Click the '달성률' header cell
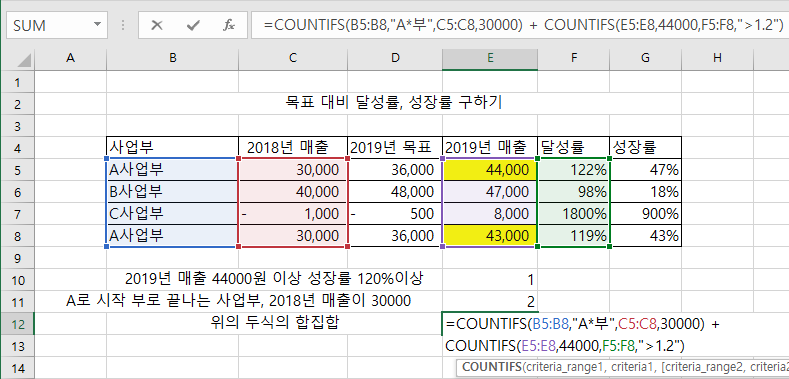The width and height of the screenshot is (789, 379). [574, 147]
